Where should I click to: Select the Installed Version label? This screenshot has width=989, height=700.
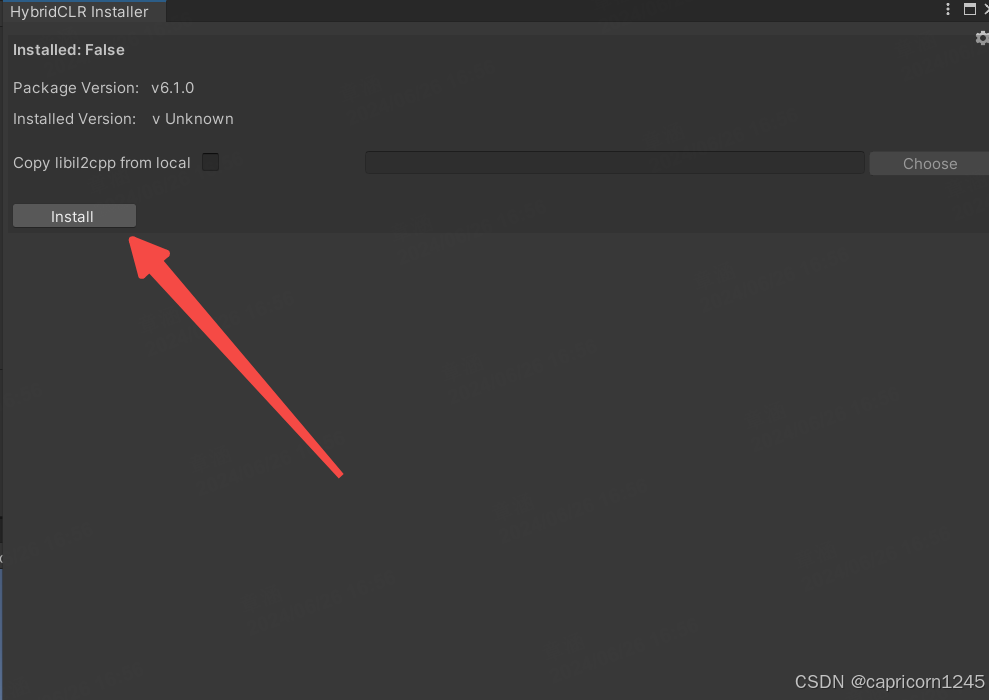click(74, 119)
